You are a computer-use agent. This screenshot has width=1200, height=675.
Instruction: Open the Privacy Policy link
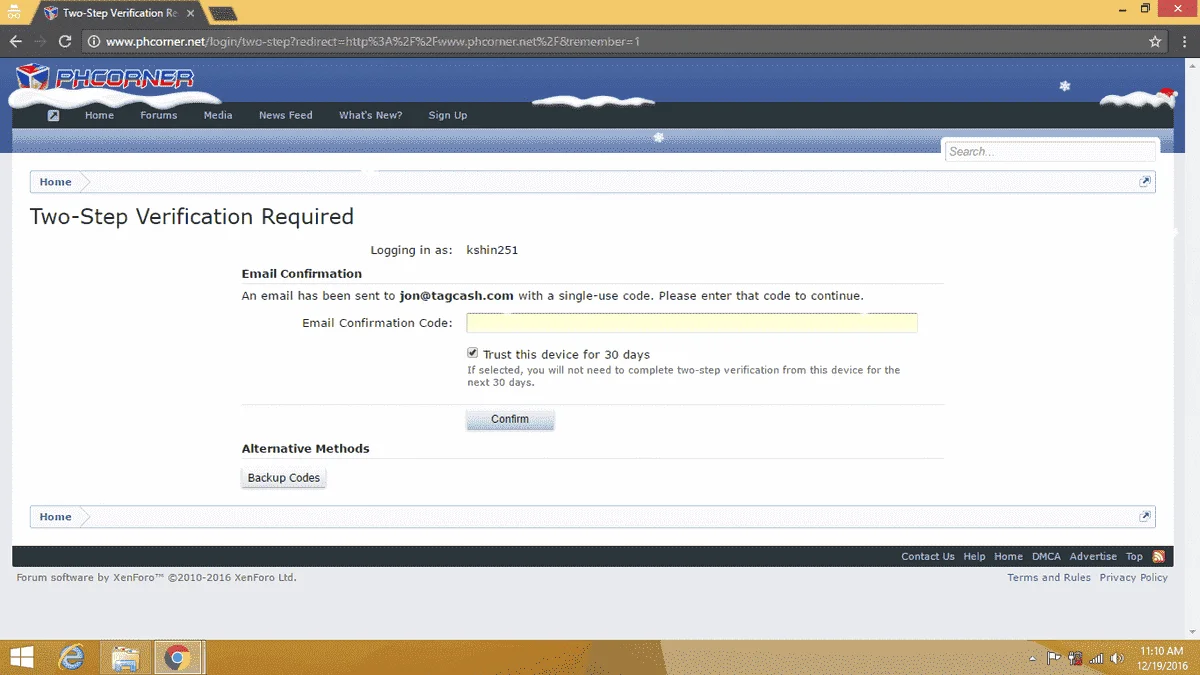tap(1134, 578)
